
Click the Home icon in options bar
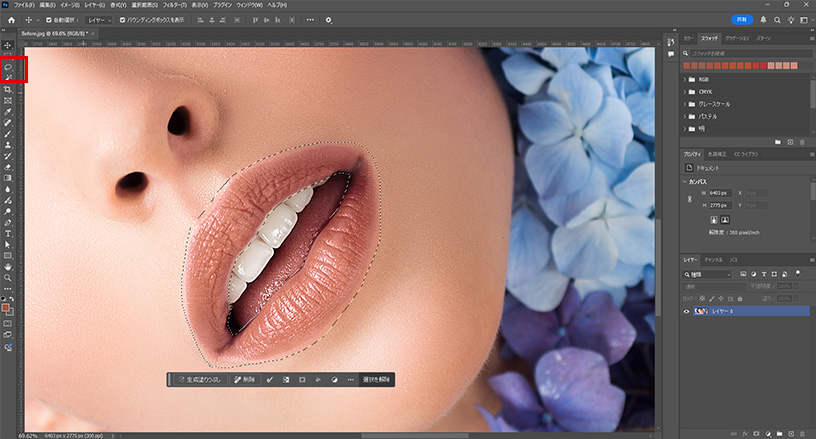point(12,19)
